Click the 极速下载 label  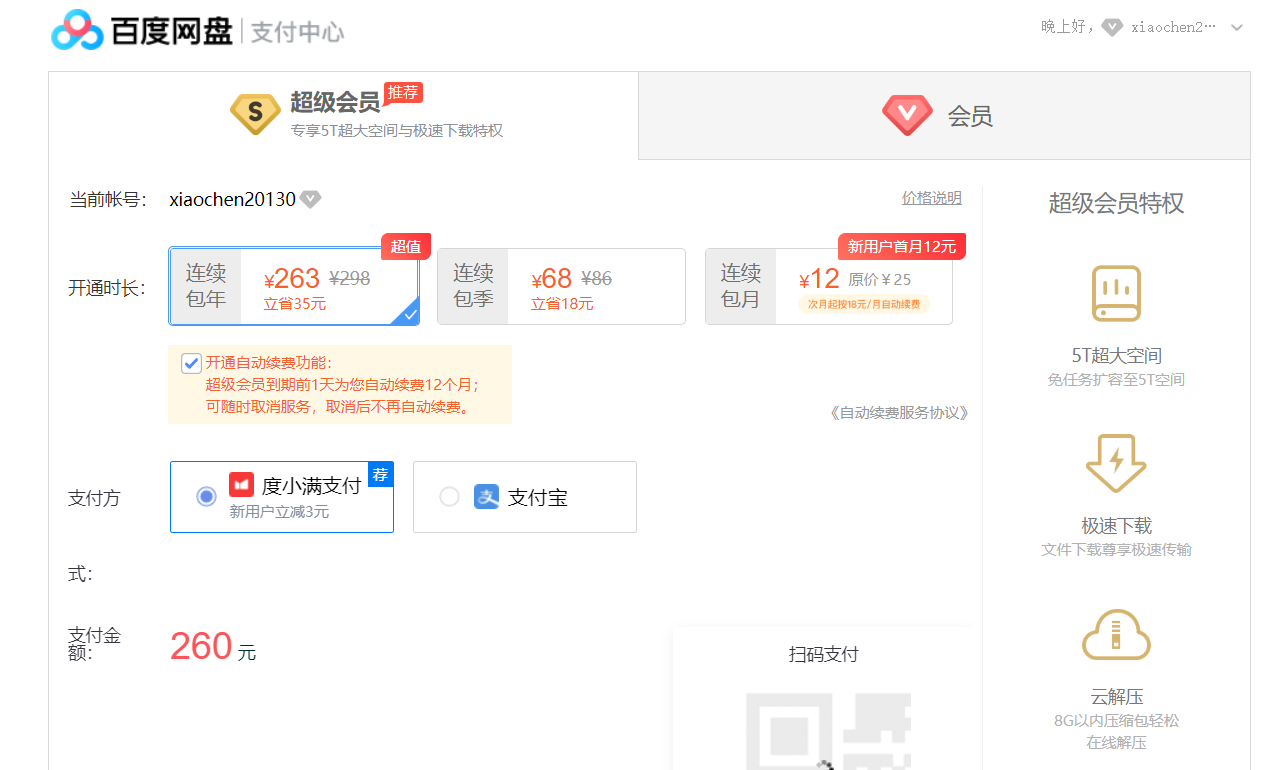tap(1116, 525)
